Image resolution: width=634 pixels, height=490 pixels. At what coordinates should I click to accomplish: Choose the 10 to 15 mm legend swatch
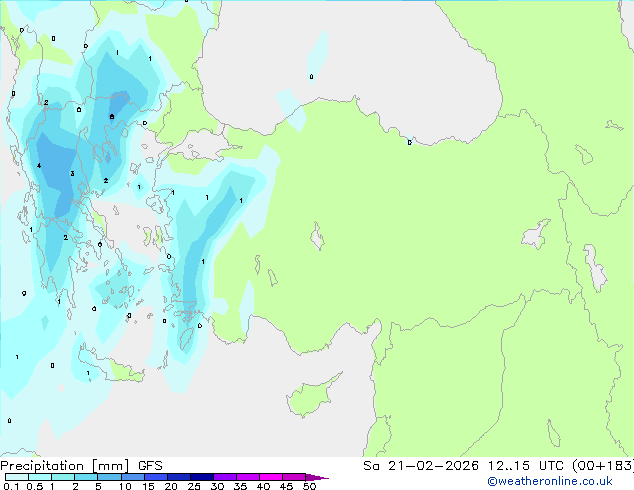coord(132,477)
